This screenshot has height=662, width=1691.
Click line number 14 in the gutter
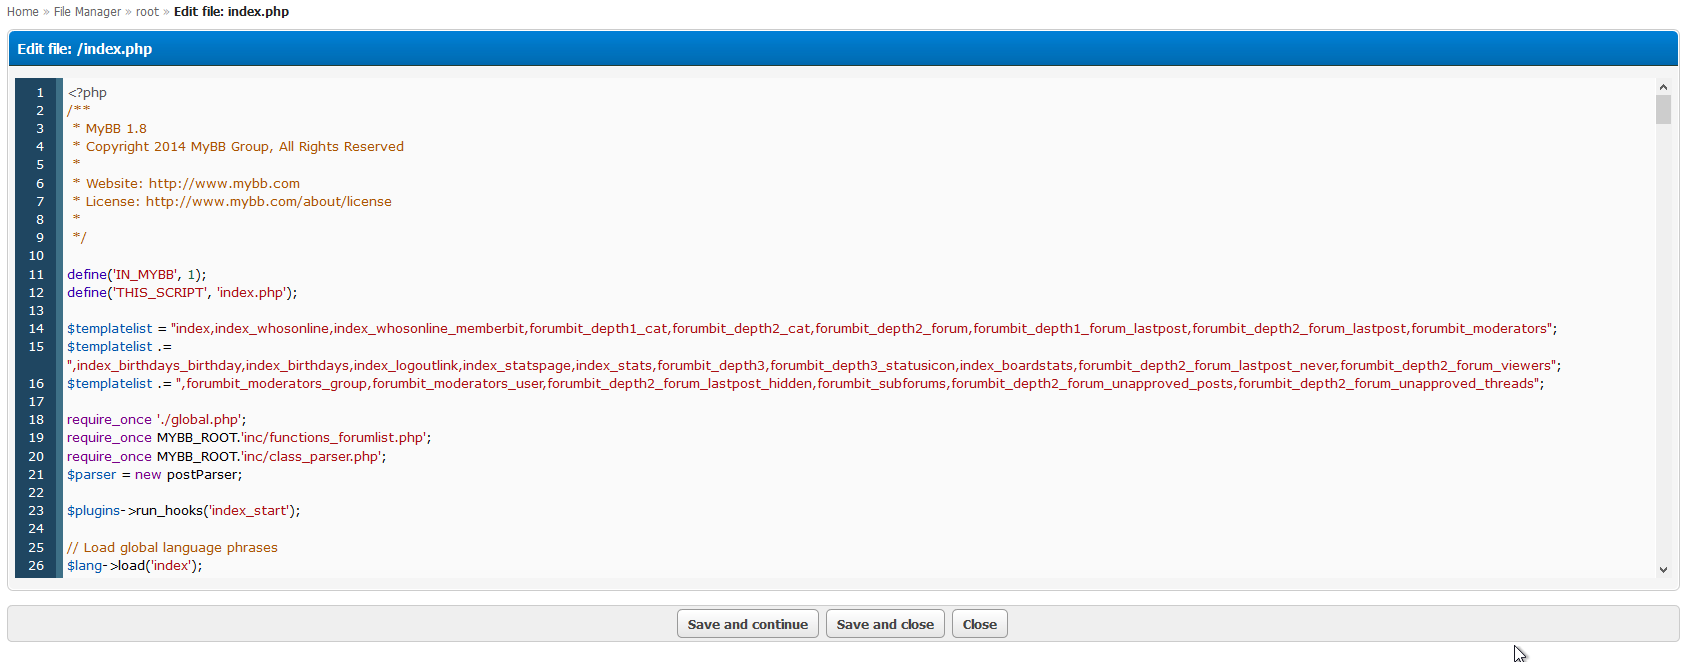[37, 329]
